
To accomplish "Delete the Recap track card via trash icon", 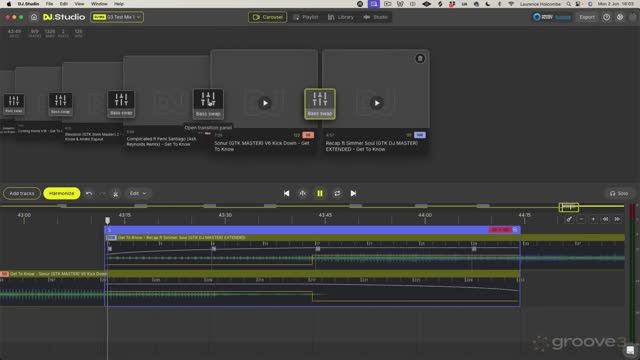I will coord(420,58).
